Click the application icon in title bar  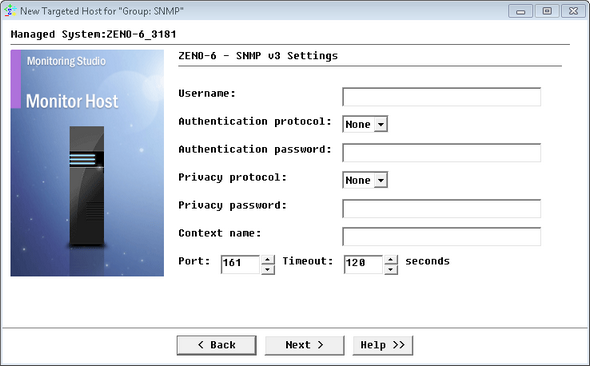click(10, 11)
